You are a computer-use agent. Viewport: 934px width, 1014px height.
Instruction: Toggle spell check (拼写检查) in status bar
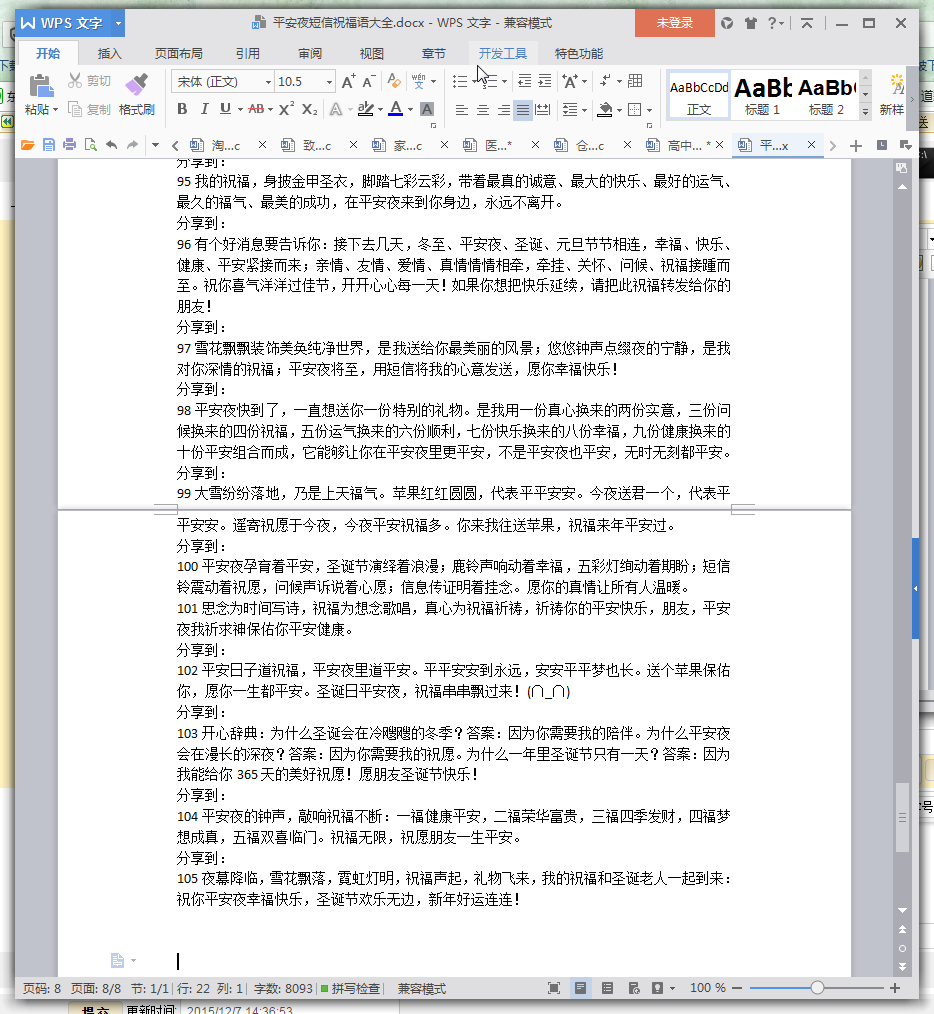point(350,988)
